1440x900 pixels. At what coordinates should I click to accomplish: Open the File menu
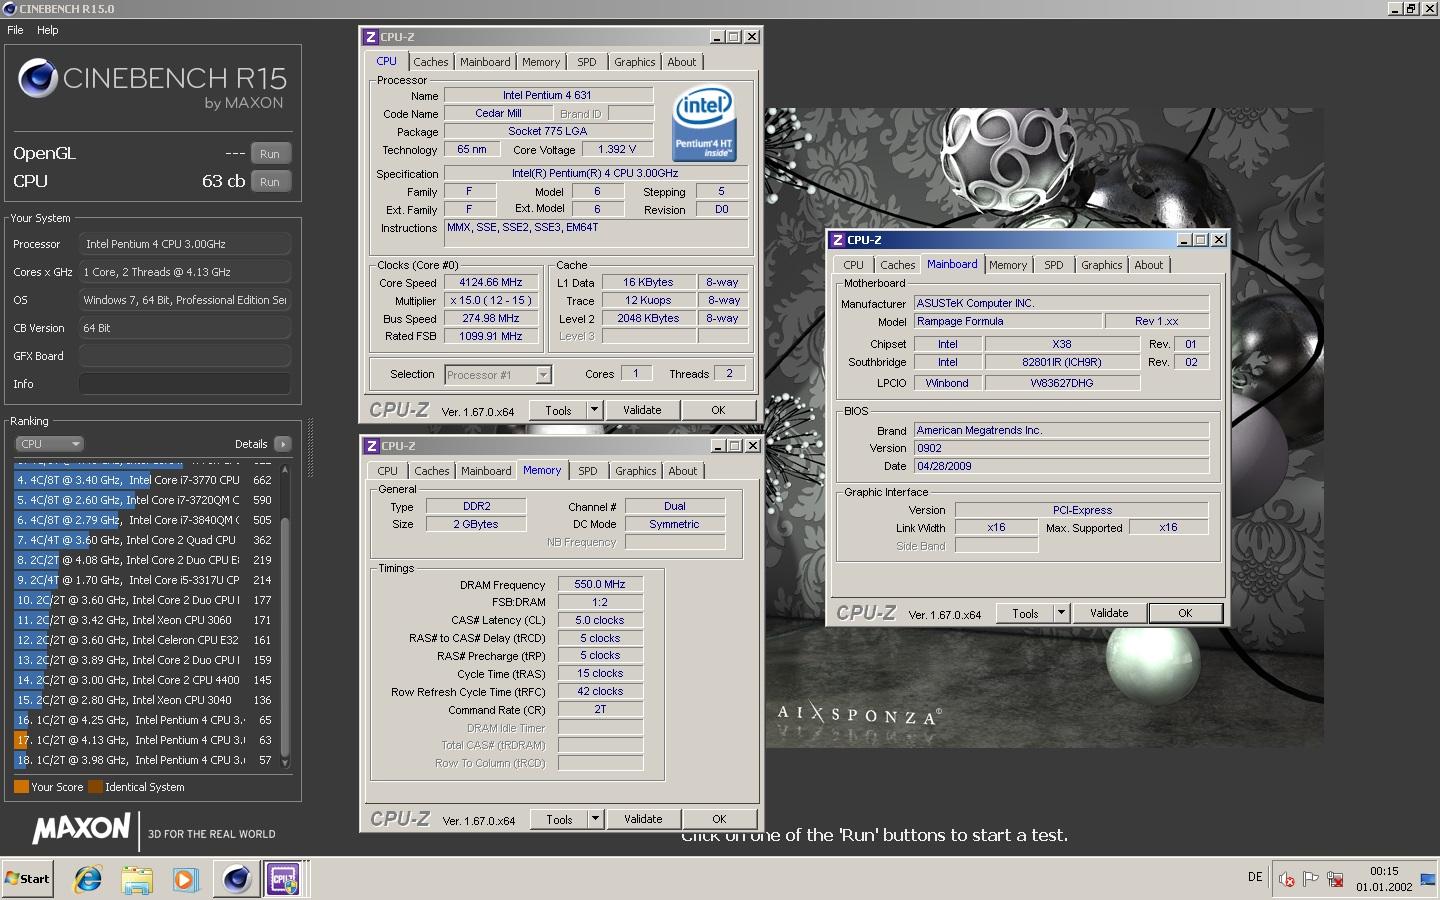point(15,30)
